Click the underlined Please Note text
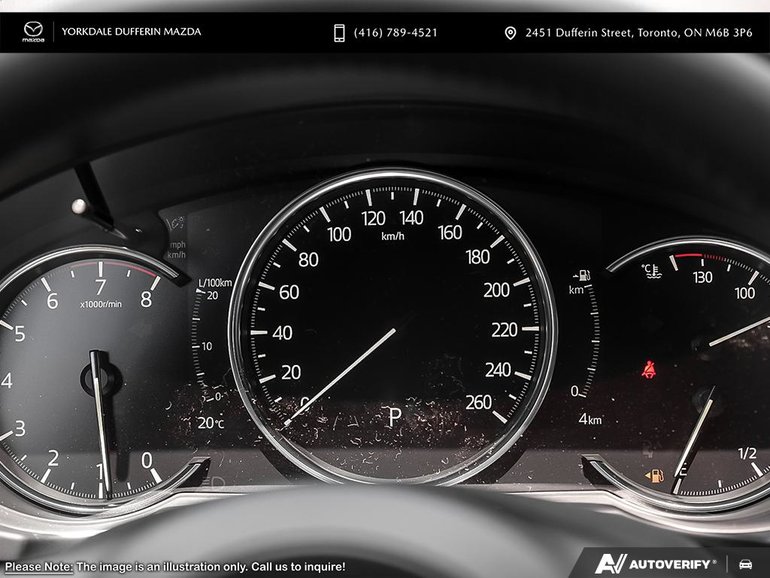The image size is (770, 578). (x=38, y=566)
